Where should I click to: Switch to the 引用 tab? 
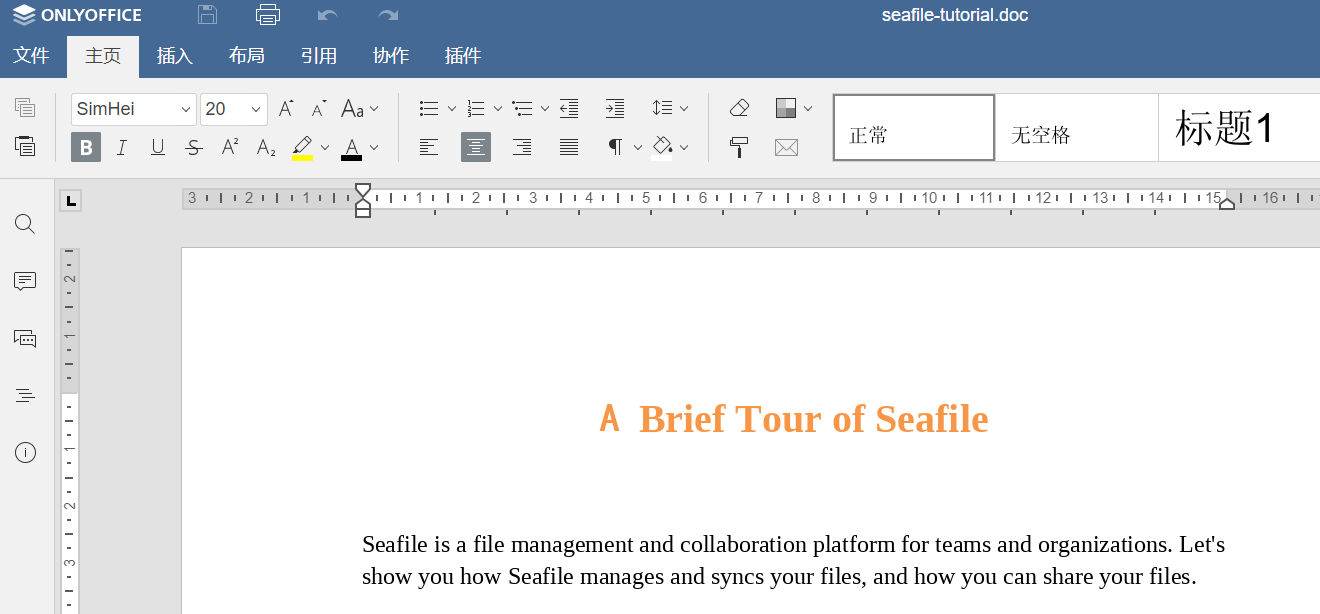[319, 56]
